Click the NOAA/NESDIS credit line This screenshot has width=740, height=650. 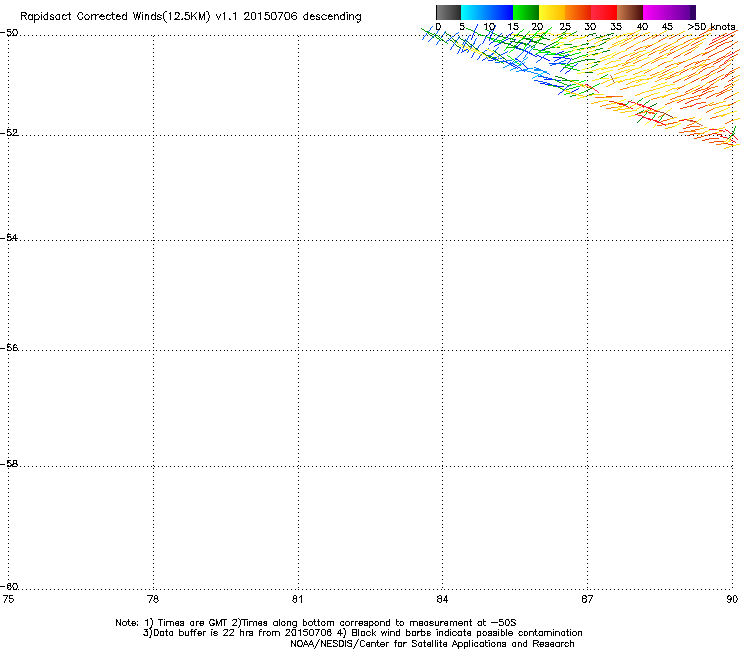(432, 644)
